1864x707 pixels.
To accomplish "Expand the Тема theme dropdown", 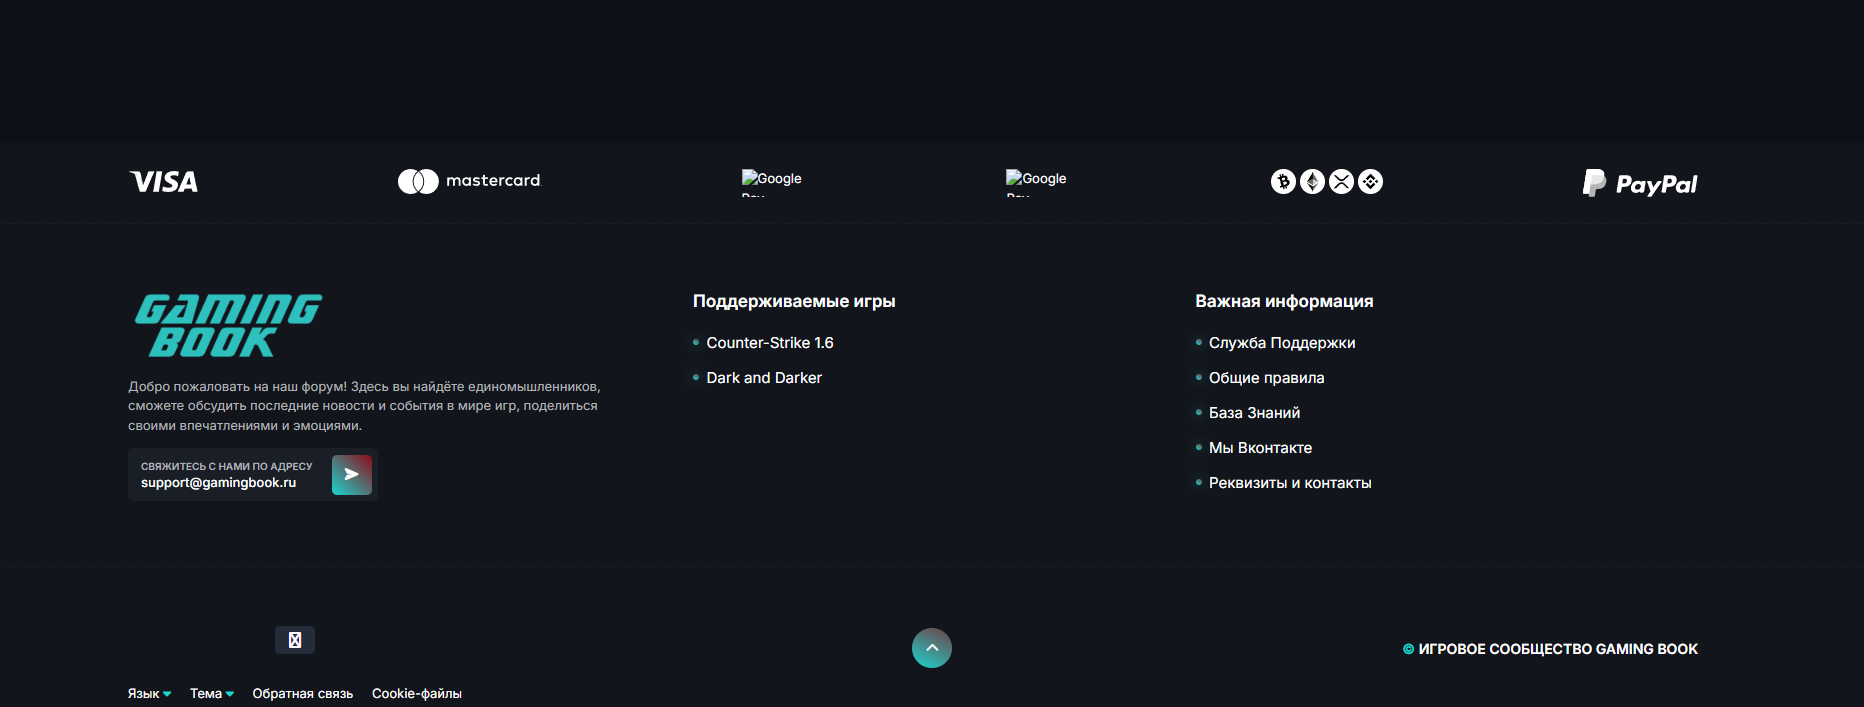I will 211,693.
